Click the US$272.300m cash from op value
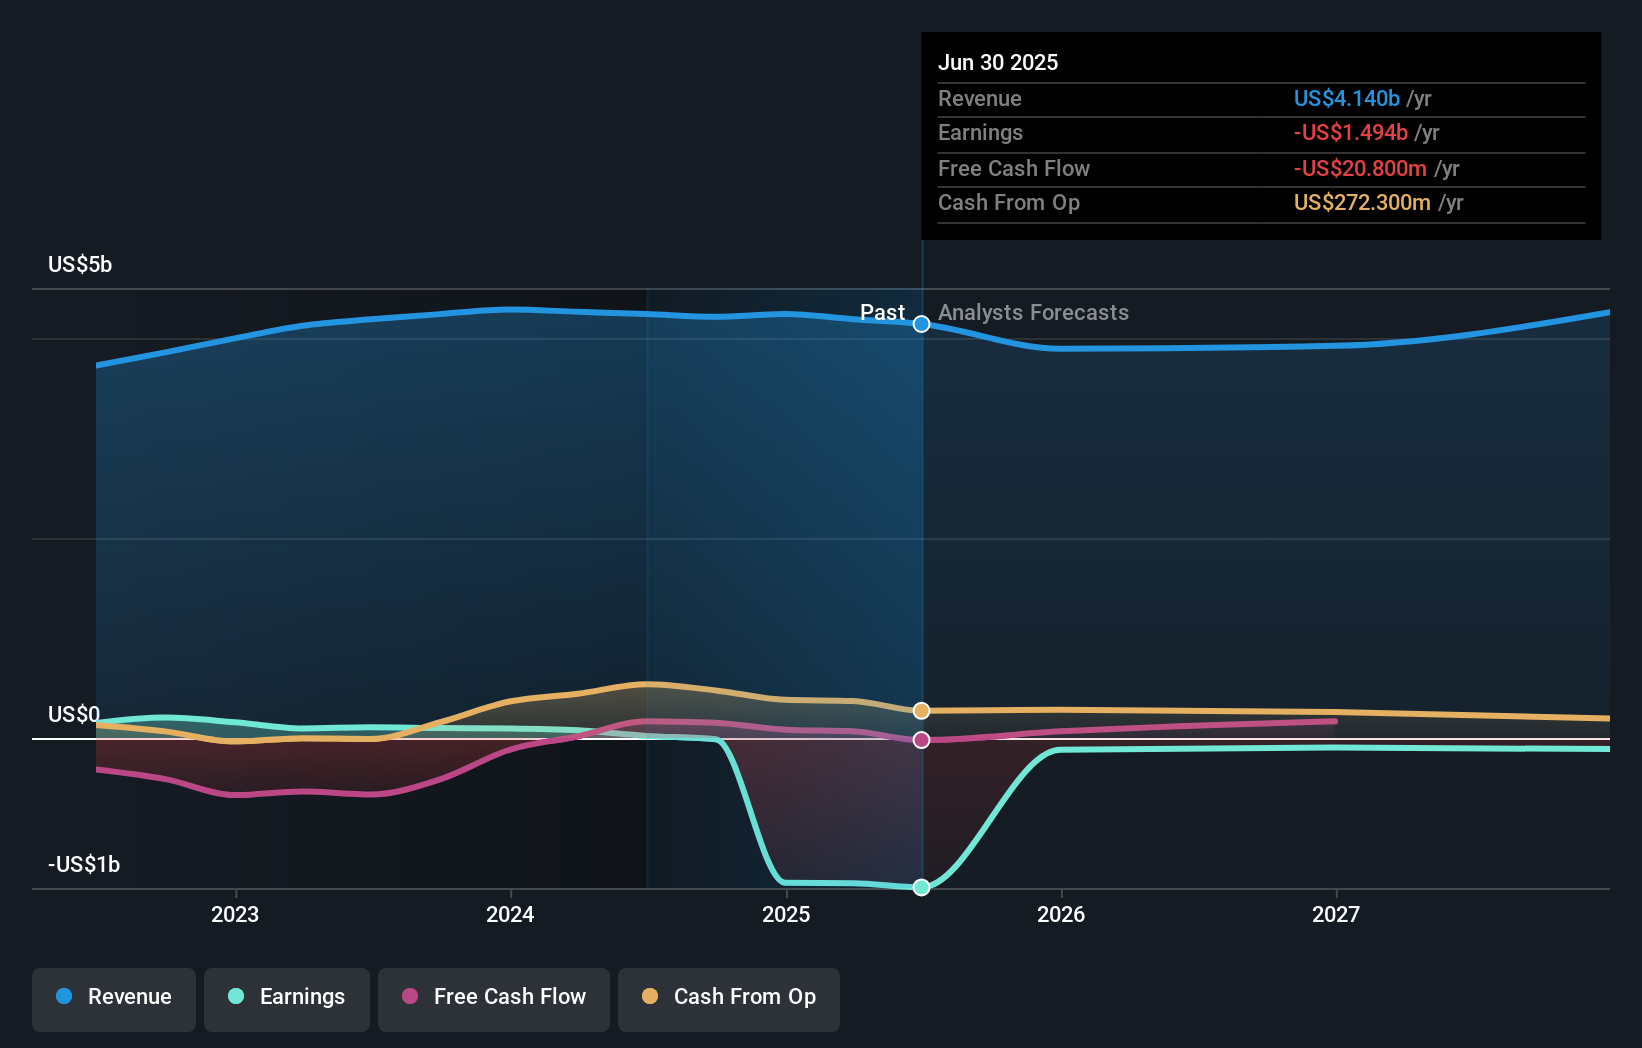 click(x=1362, y=202)
